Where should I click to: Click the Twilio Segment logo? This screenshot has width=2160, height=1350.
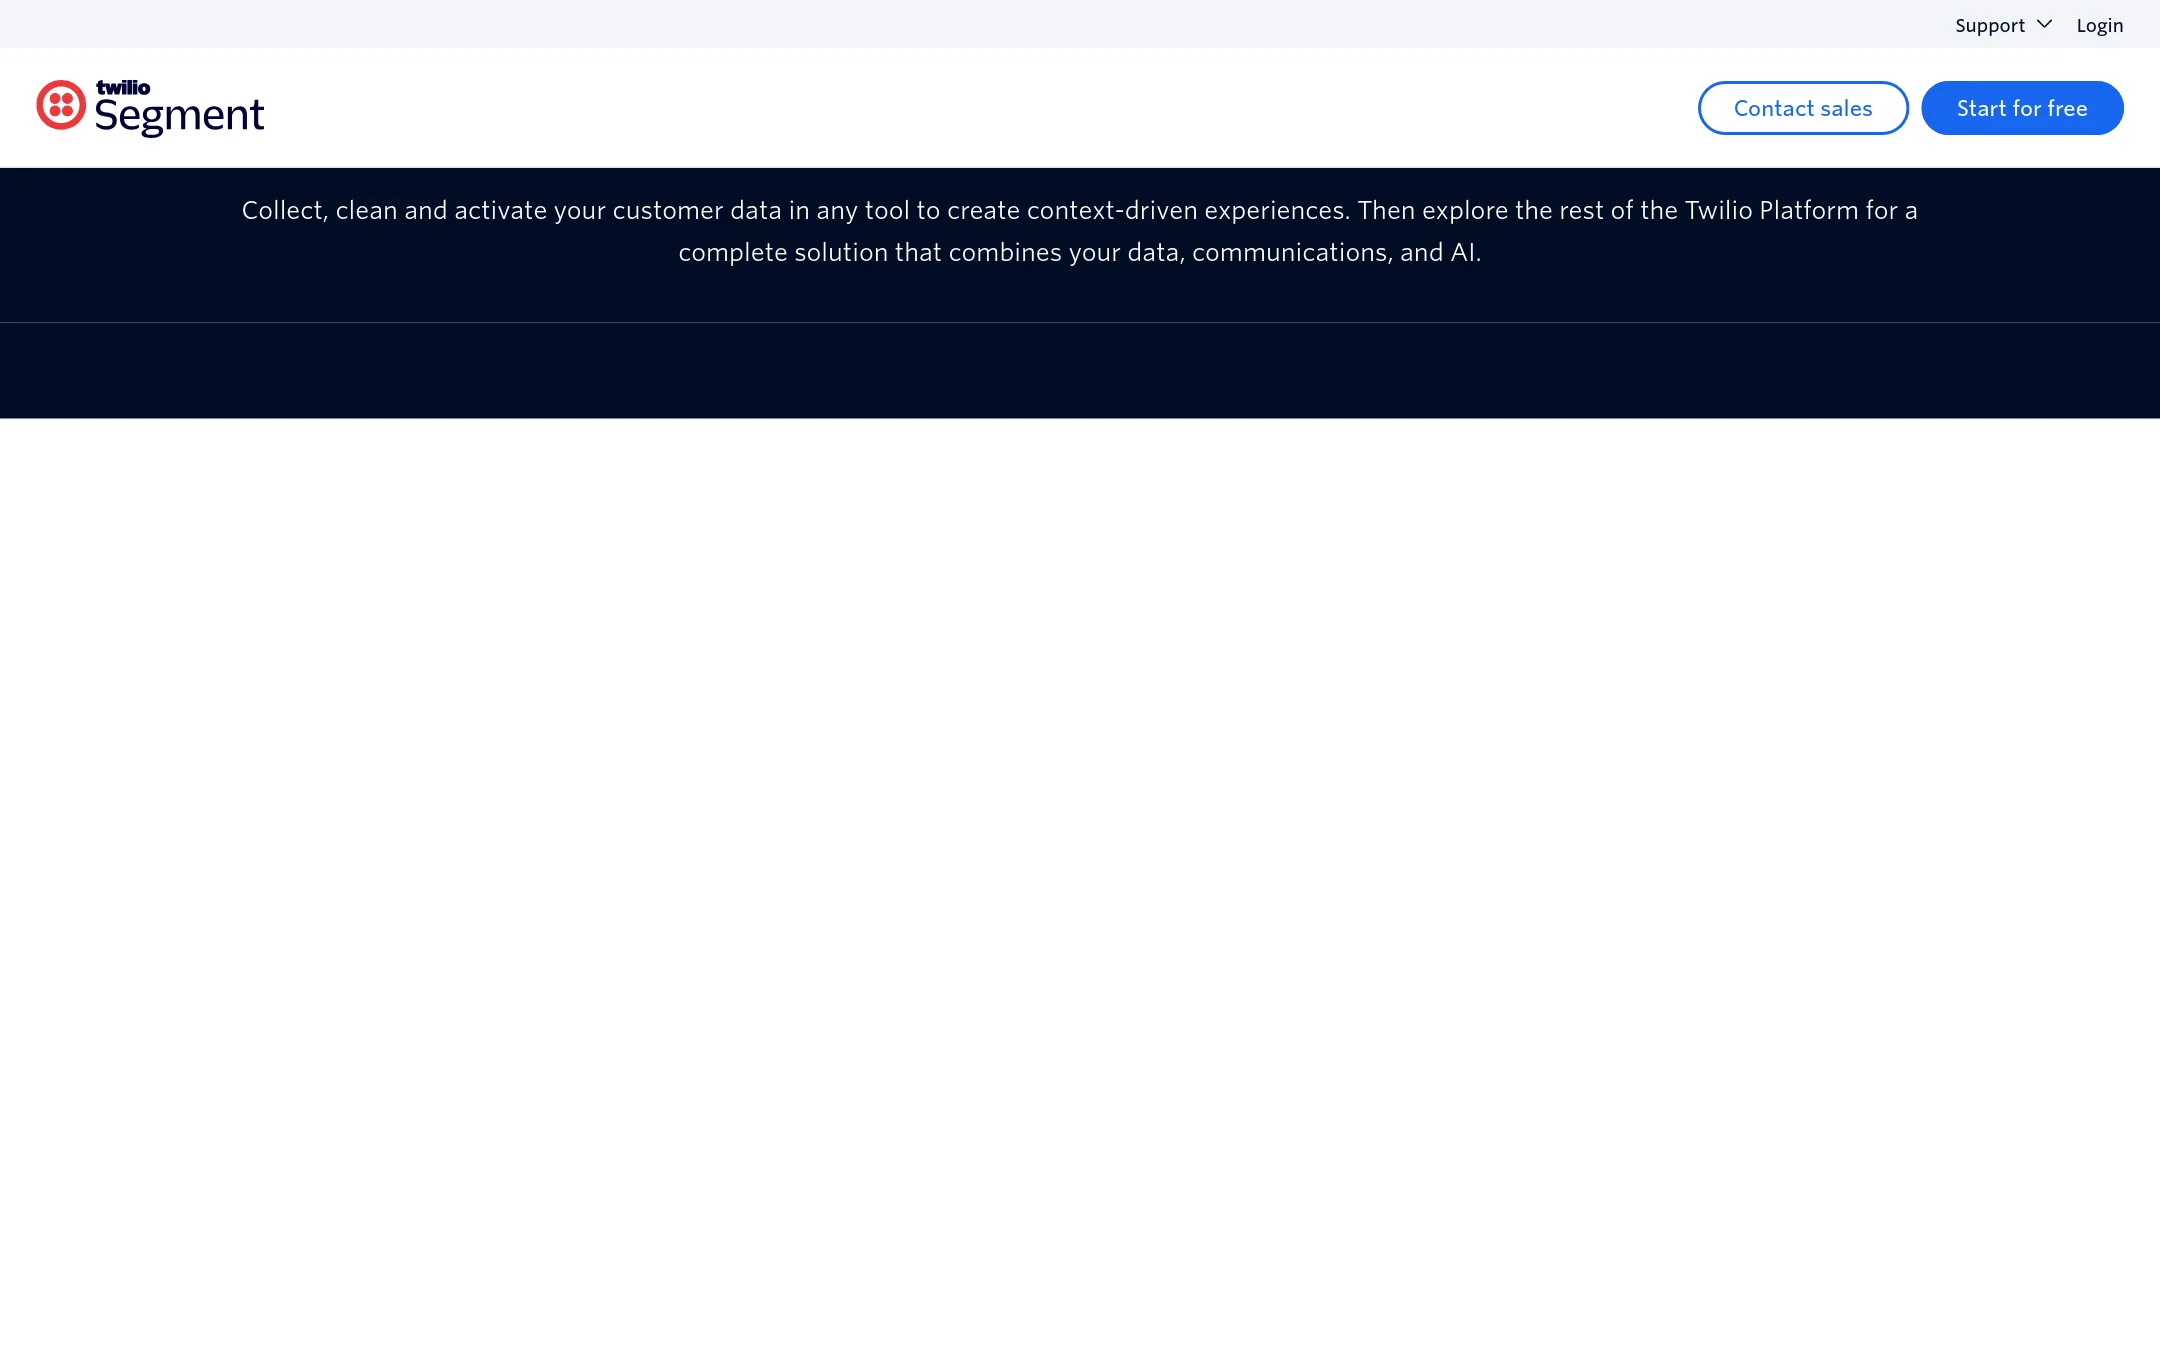tap(150, 107)
